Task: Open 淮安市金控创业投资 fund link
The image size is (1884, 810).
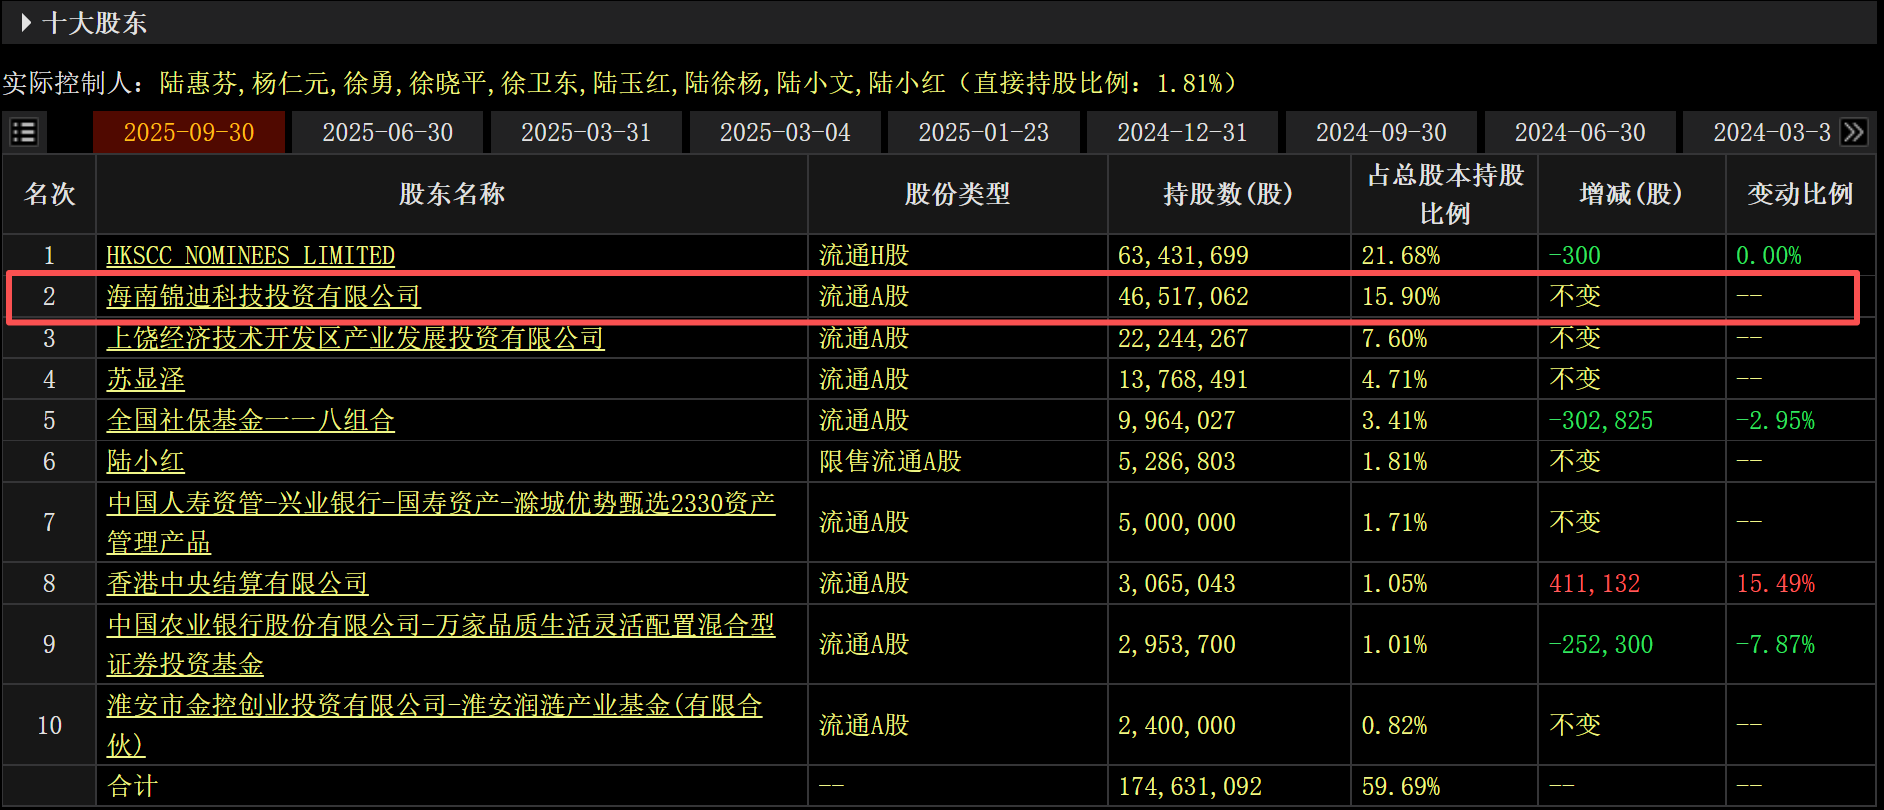Action: point(434,725)
